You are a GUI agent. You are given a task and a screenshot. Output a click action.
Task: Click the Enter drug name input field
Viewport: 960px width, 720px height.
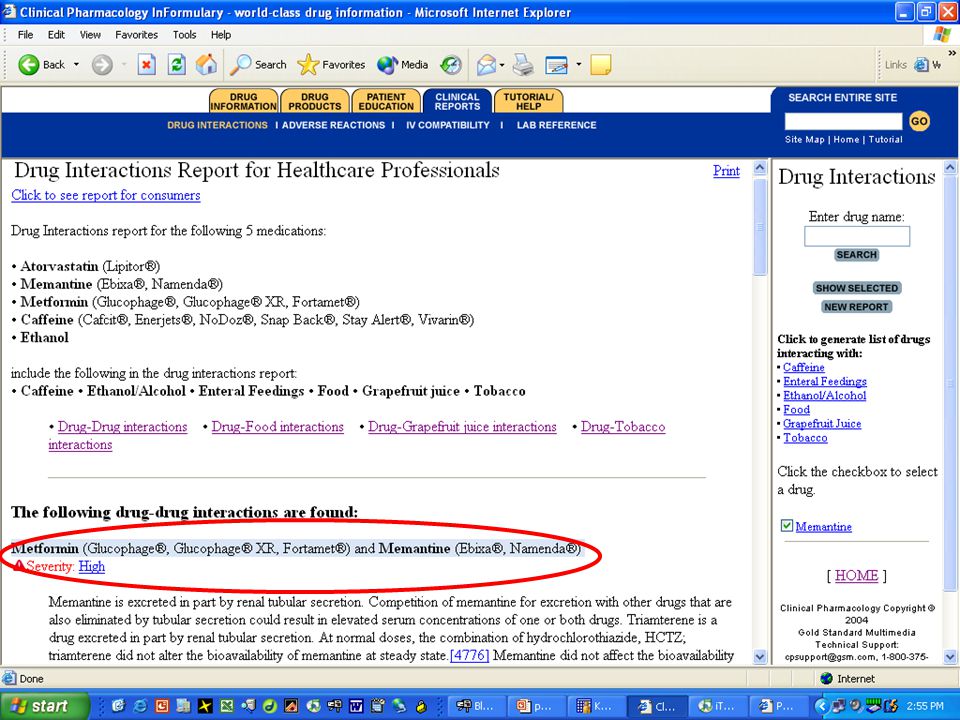click(x=857, y=236)
